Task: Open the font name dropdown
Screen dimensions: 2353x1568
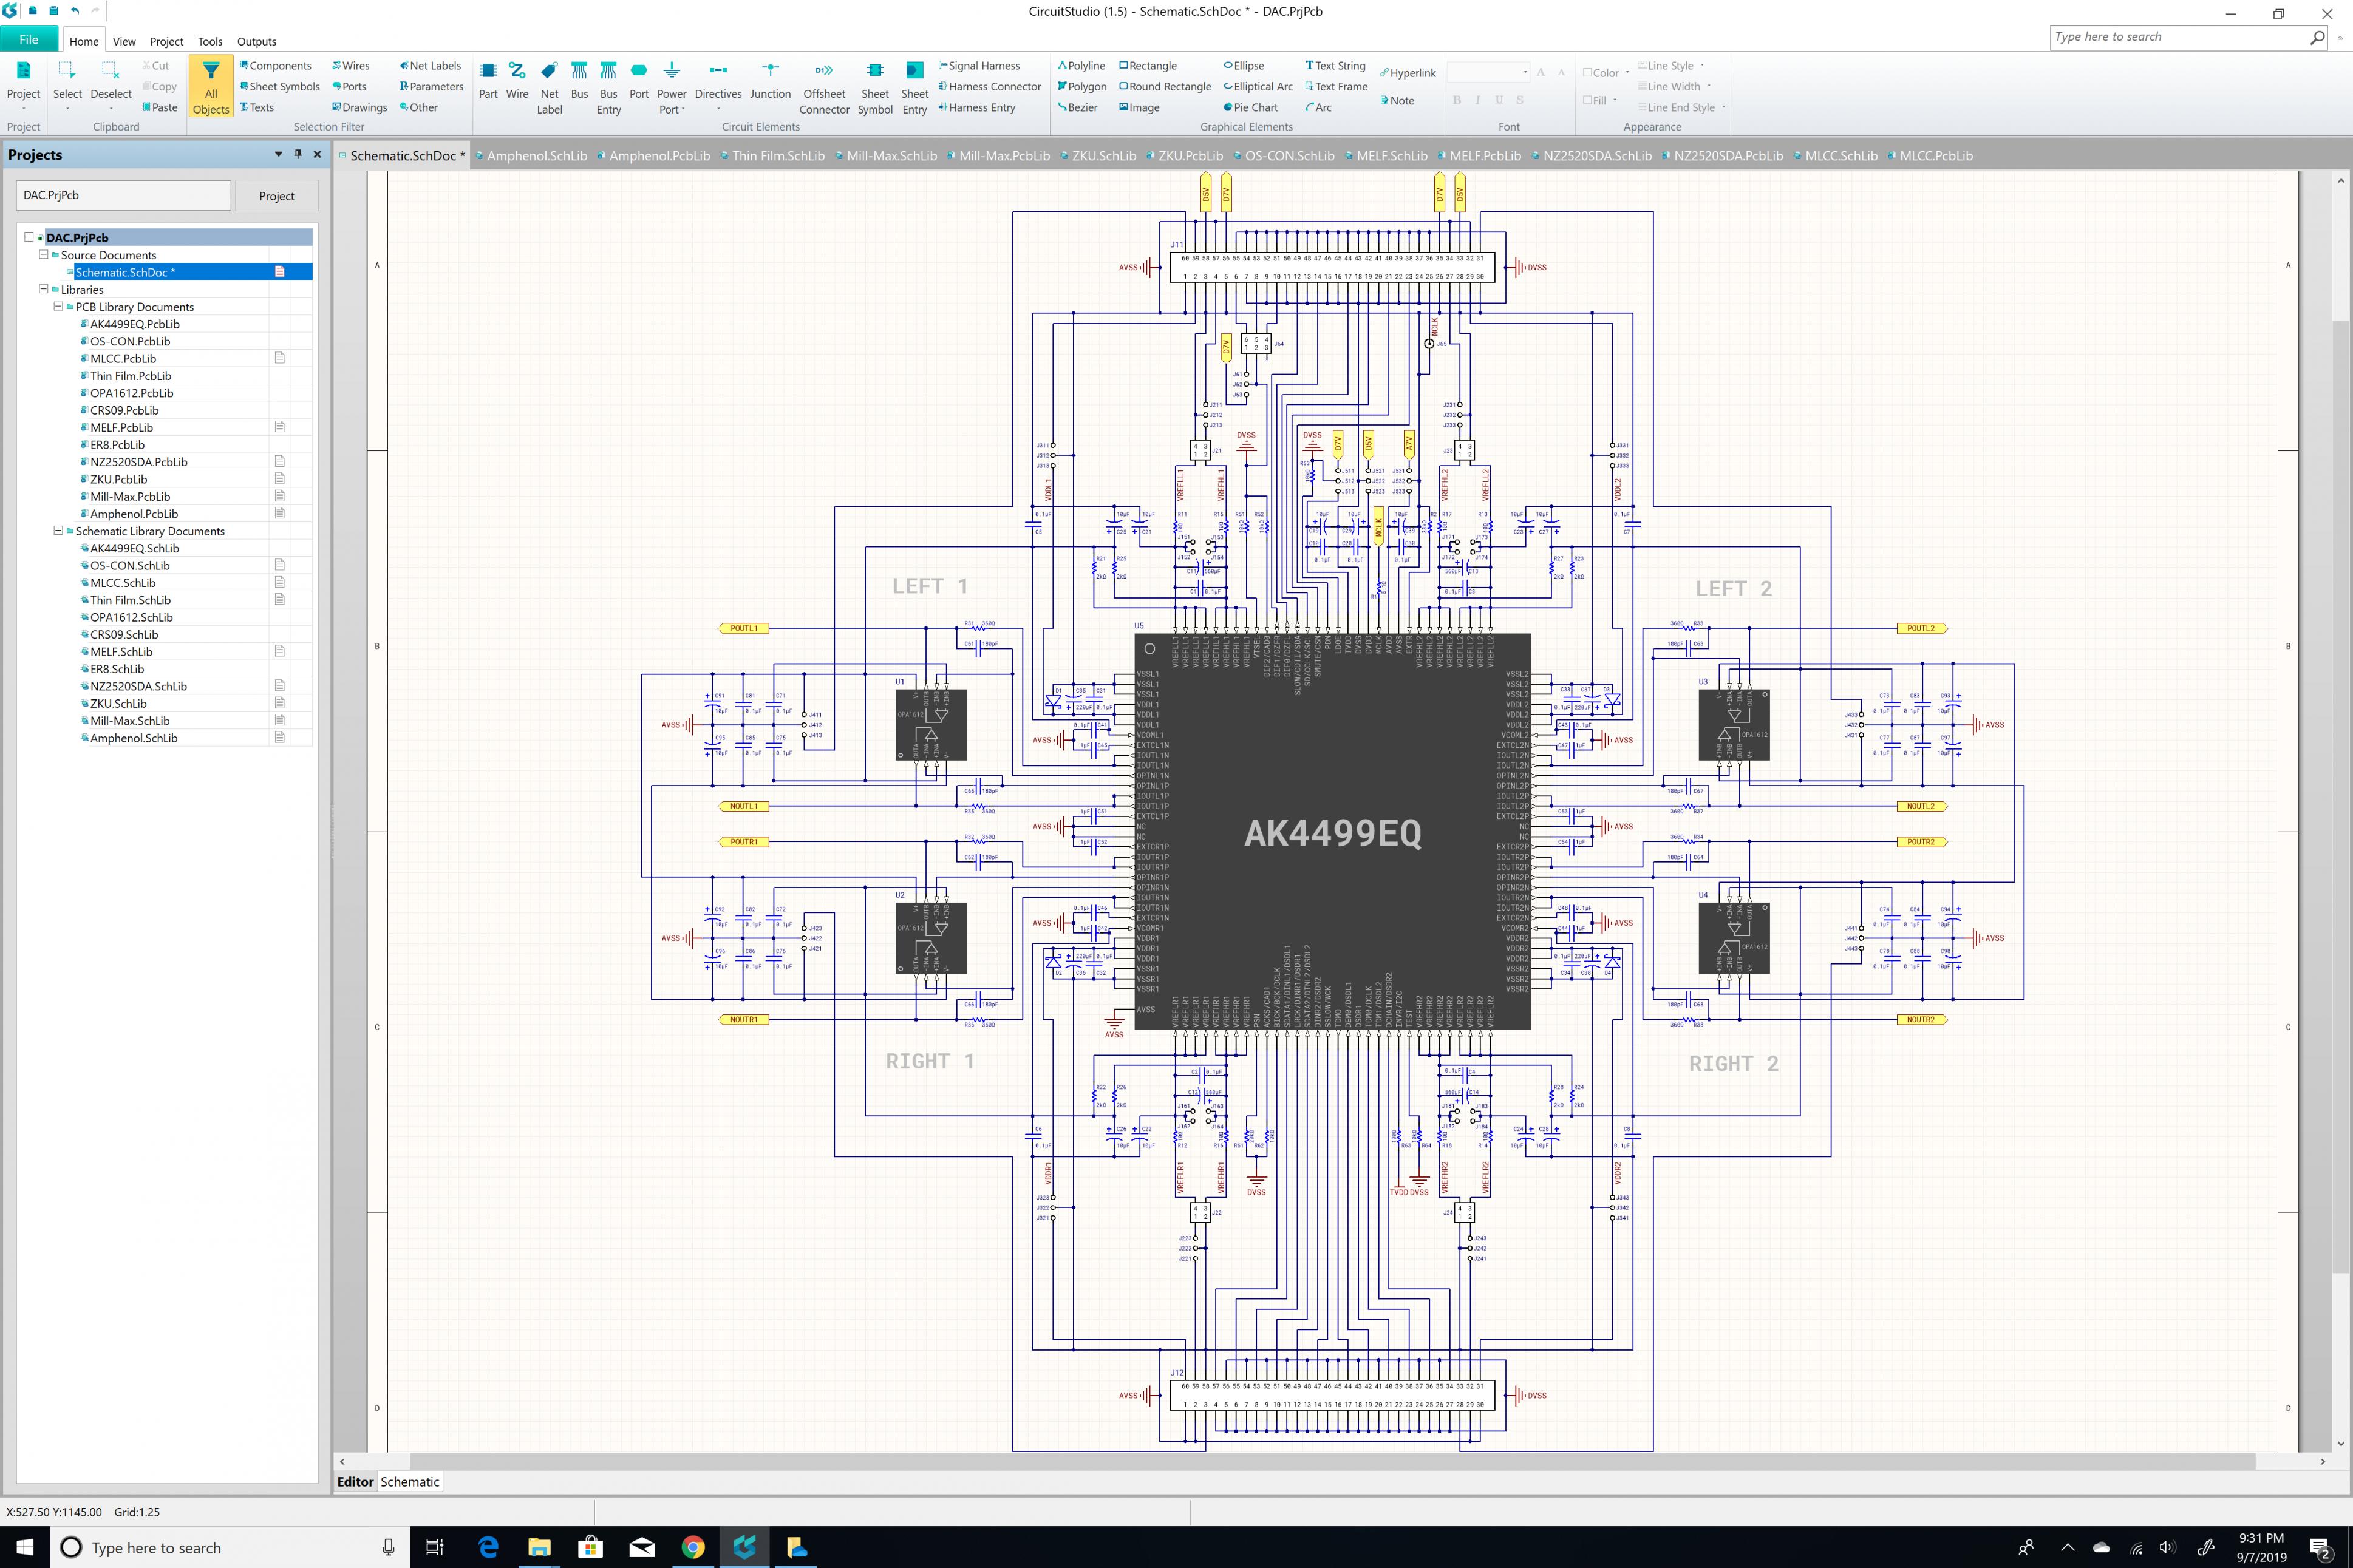Action: click(1524, 72)
